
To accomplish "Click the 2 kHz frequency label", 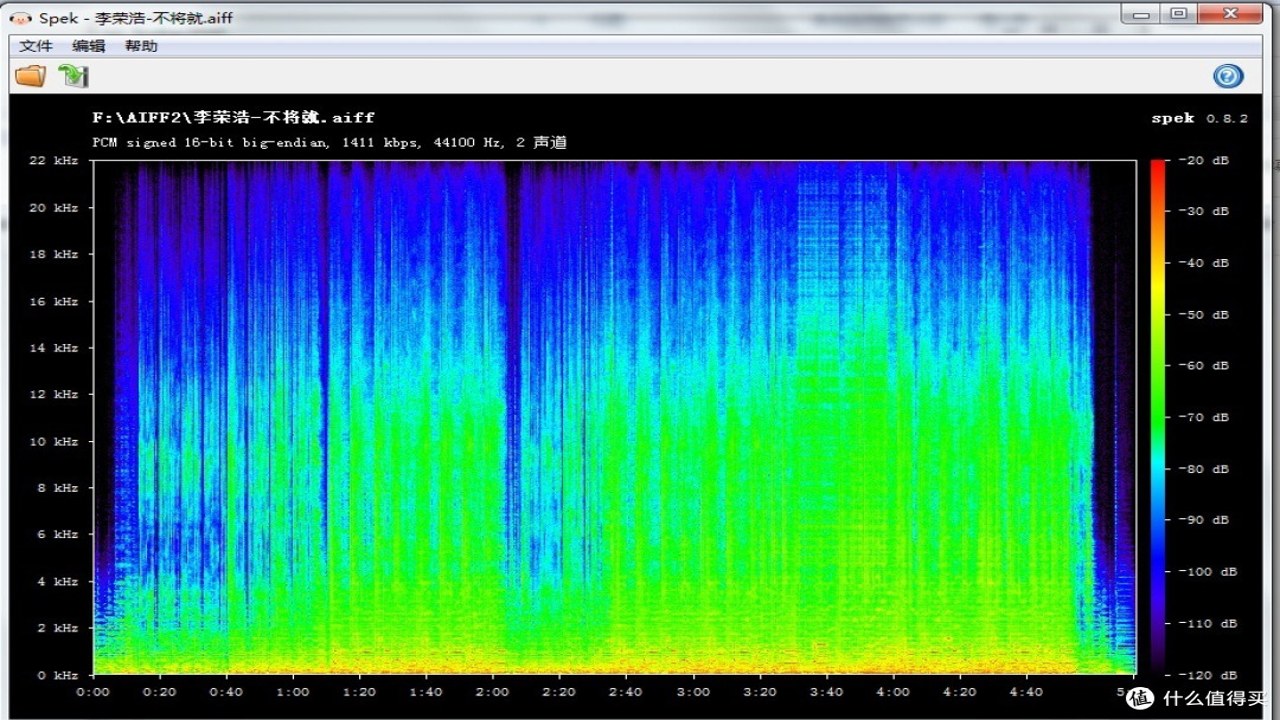I will [58, 628].
